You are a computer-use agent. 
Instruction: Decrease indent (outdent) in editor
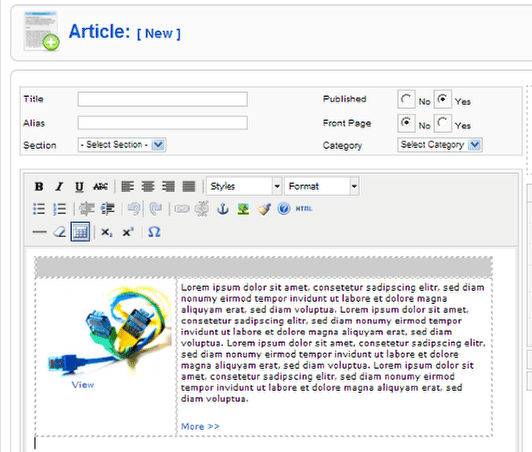point(87,209)
